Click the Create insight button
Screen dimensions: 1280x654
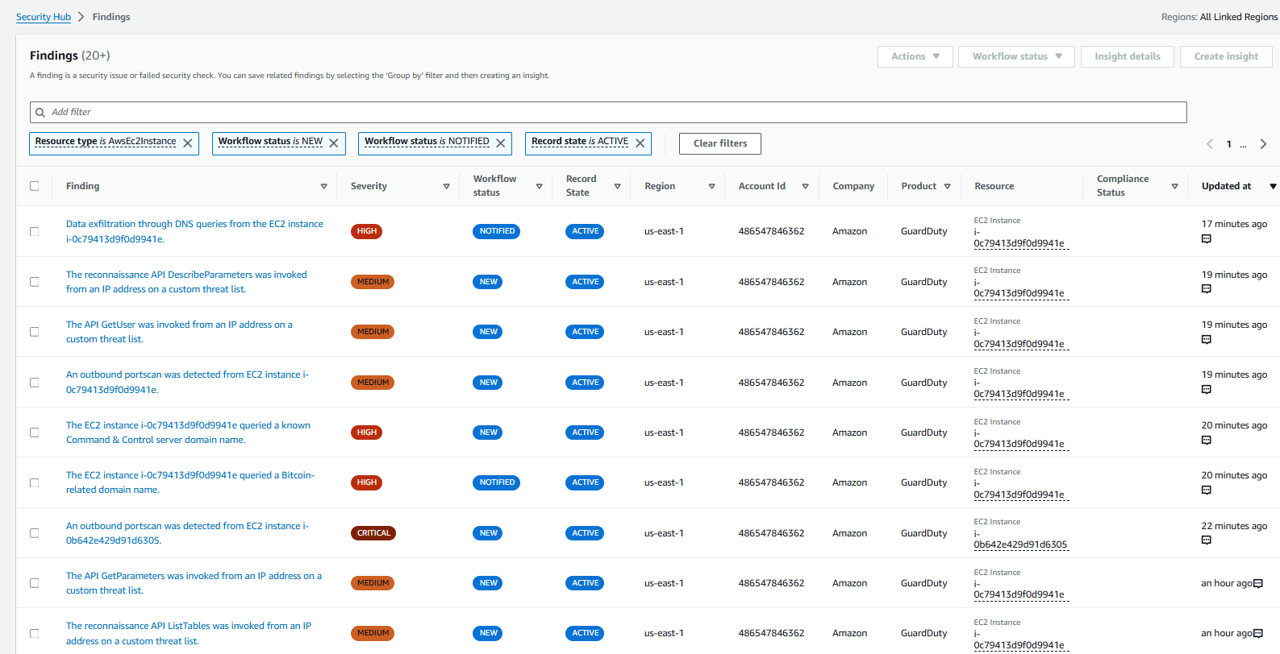1226,56
